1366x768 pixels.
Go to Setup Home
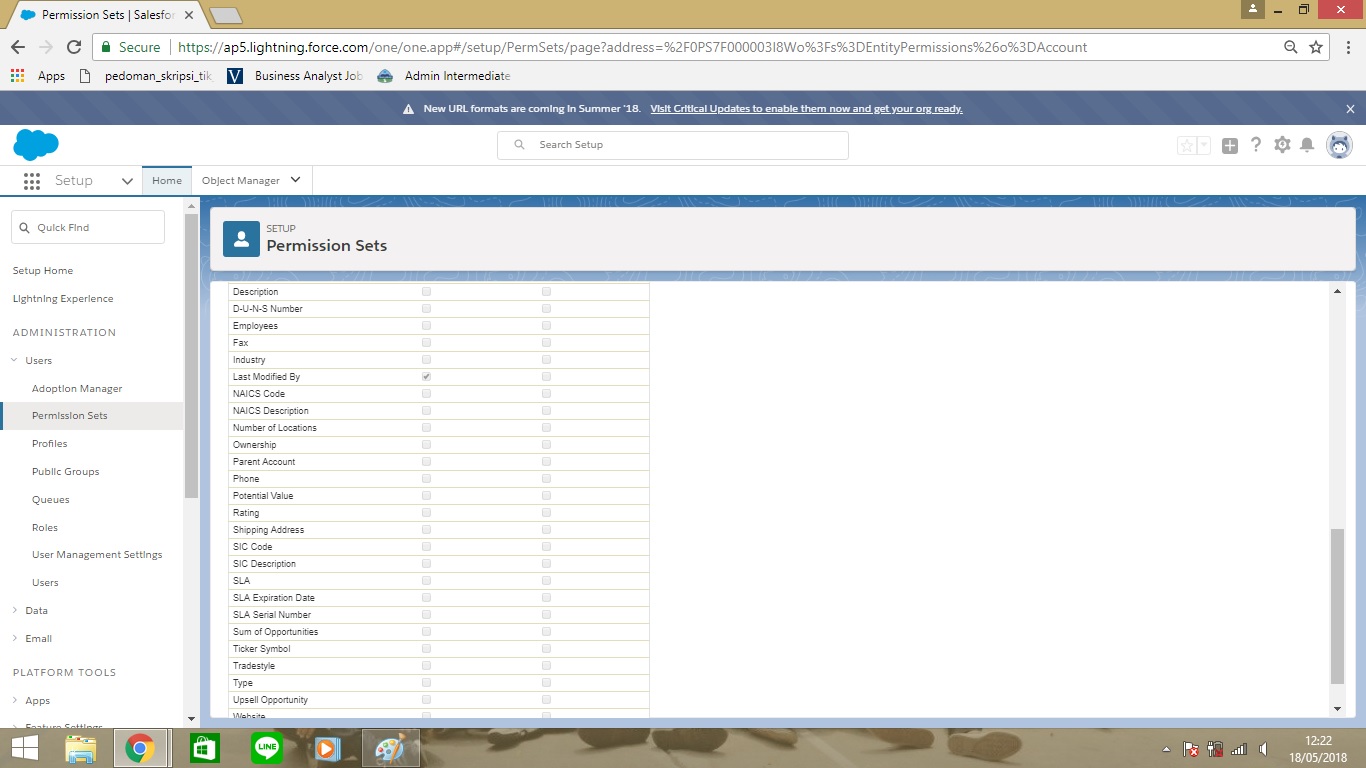(x=43, y=271)
